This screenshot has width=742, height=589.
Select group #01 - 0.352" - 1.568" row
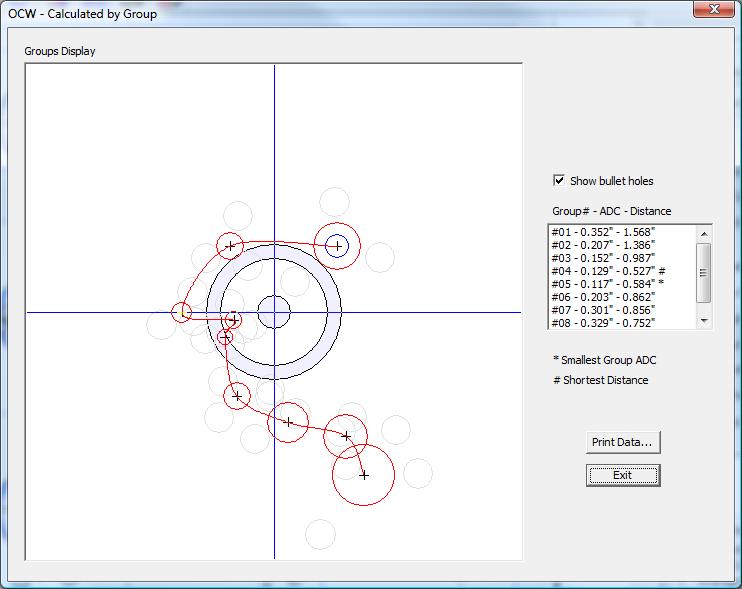click(x=622, y=232)
